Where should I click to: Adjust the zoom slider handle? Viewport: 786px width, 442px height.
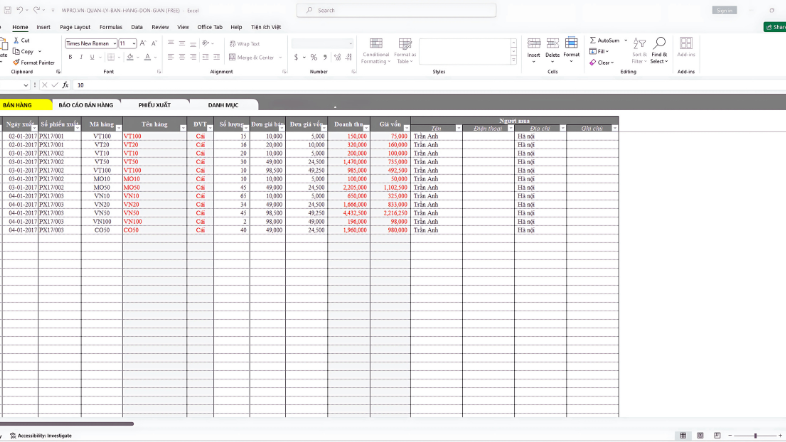(755, 435)
